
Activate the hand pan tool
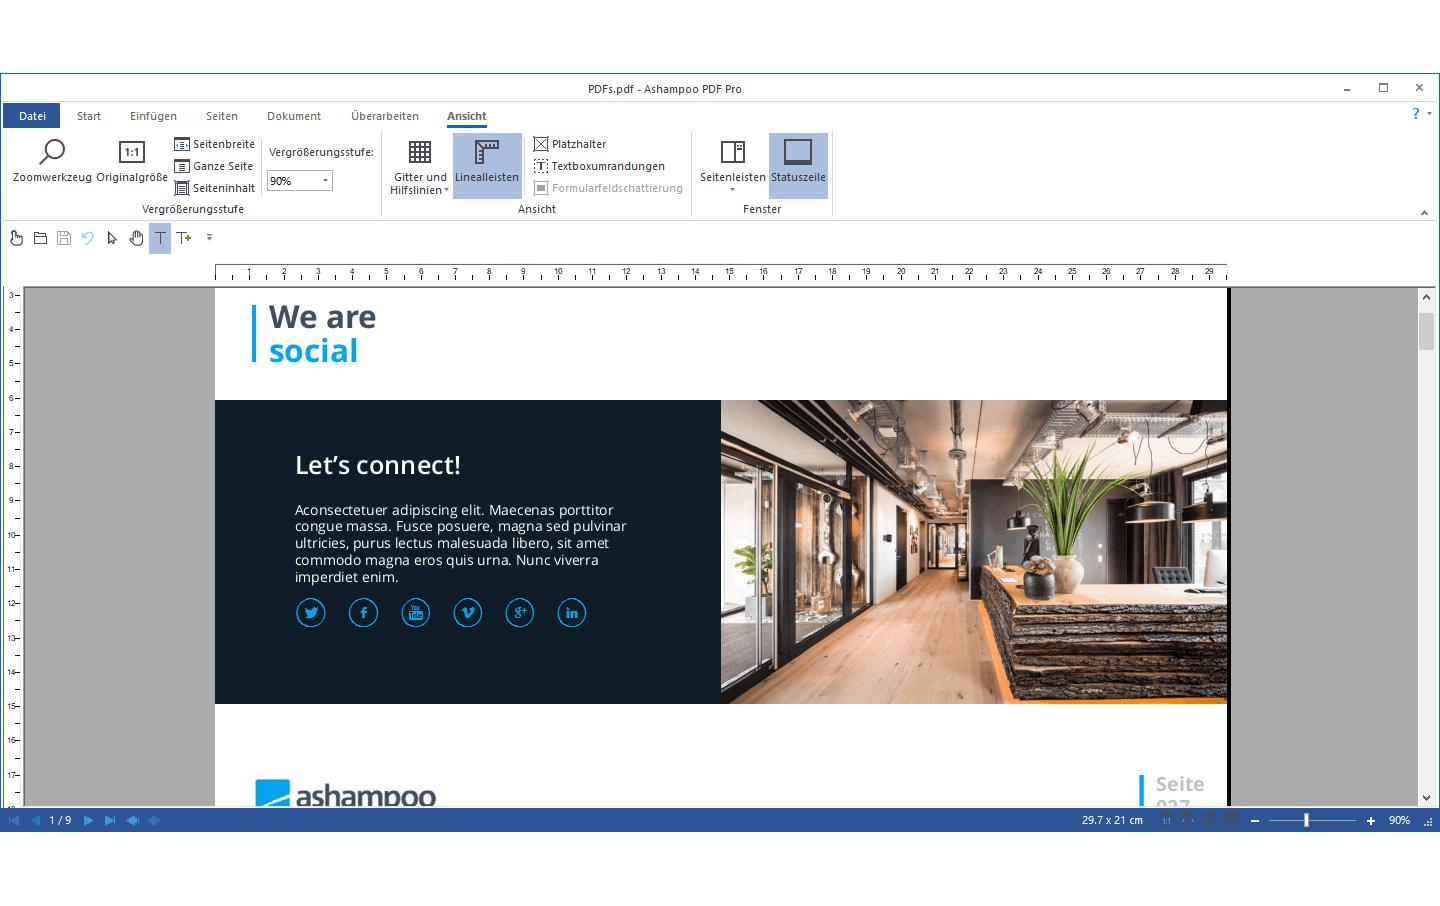(x=136, y=238)
